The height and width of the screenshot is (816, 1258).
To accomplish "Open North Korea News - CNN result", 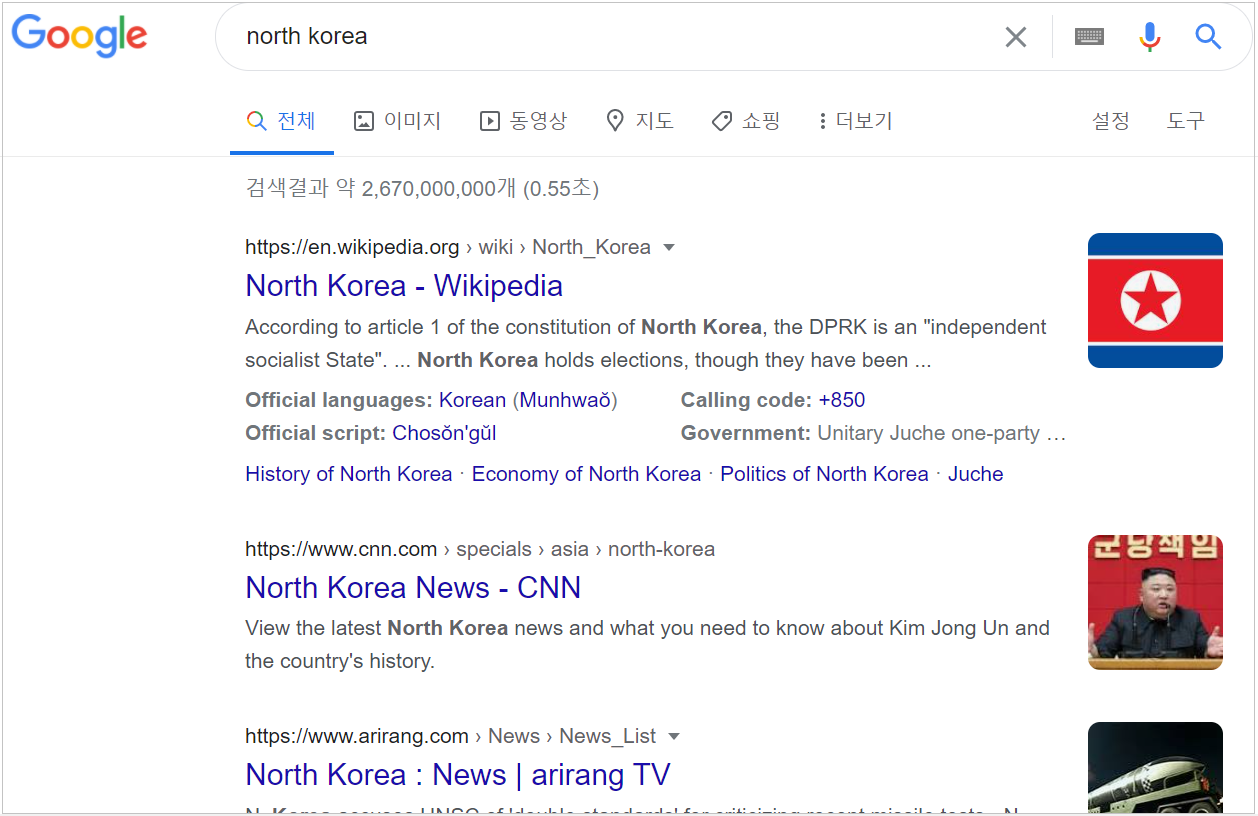I will point(413,588).
